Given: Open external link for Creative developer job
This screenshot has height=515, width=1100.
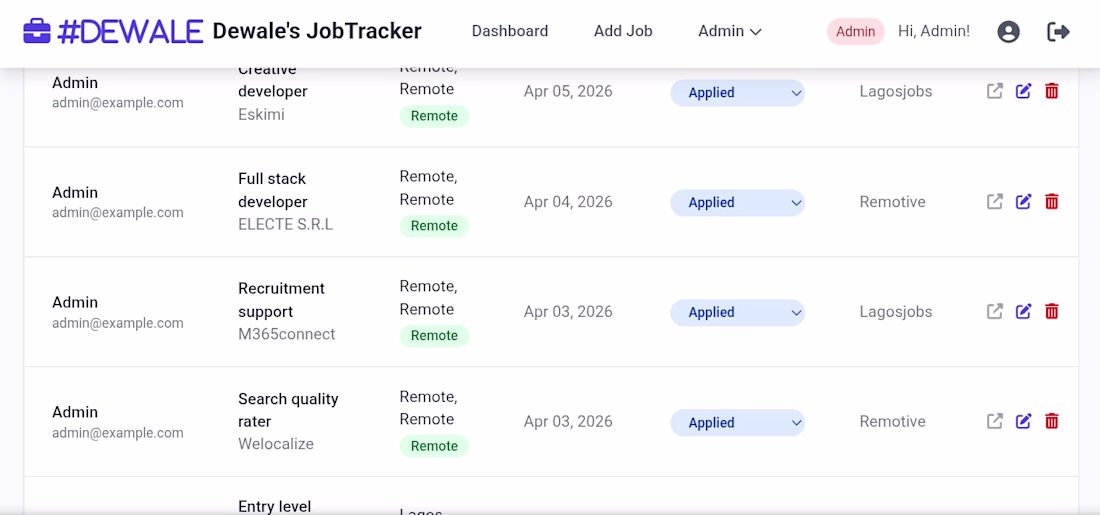Looking at the screenshot, I should (995, 91).
